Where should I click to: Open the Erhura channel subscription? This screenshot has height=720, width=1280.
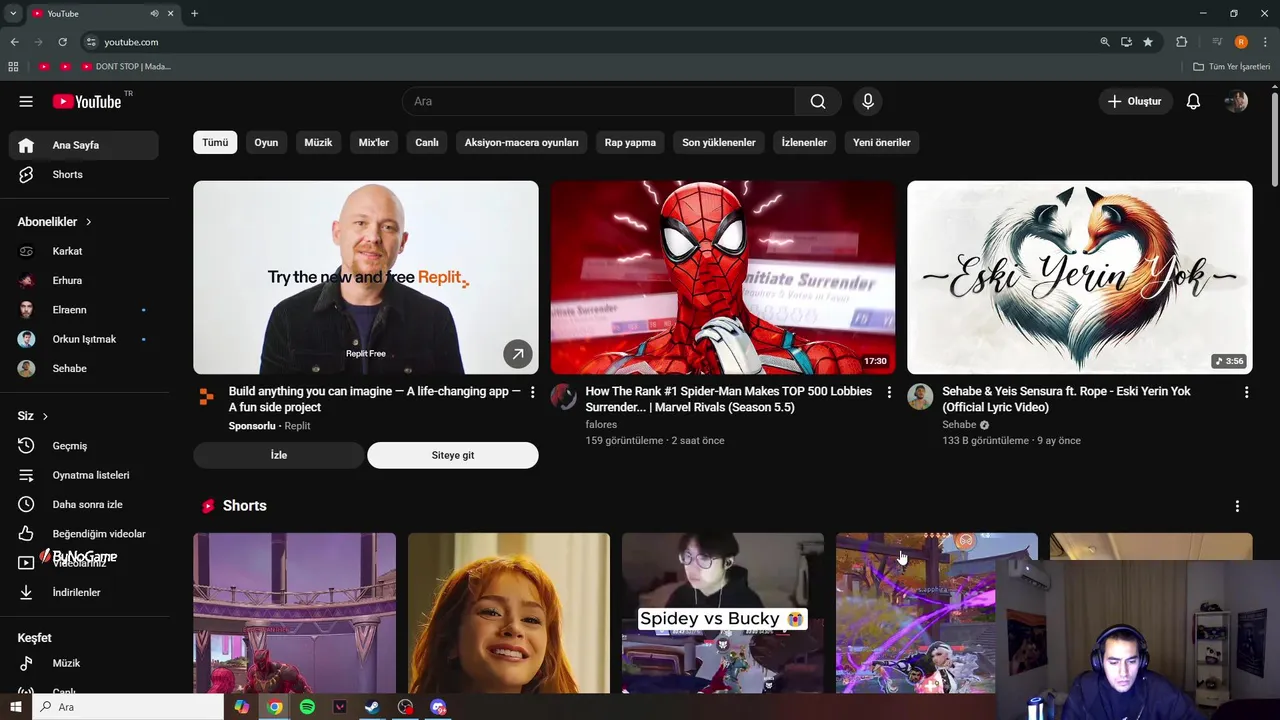(x=84, y=280)
